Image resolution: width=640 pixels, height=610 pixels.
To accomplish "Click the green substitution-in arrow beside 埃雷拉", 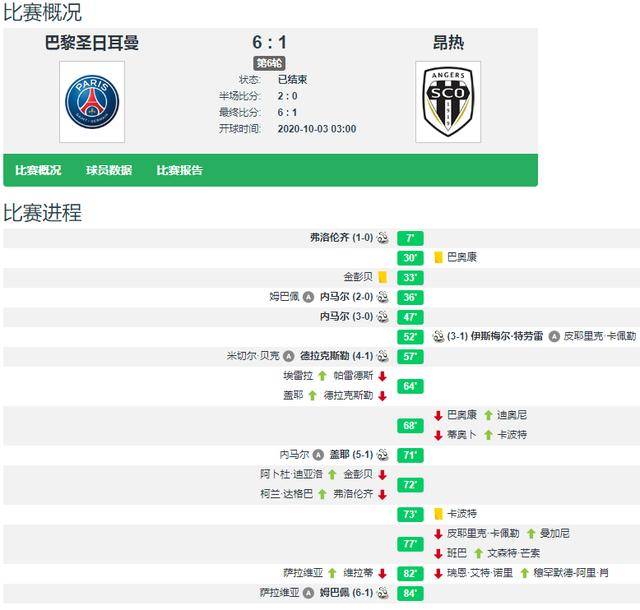I will [322, 376].
